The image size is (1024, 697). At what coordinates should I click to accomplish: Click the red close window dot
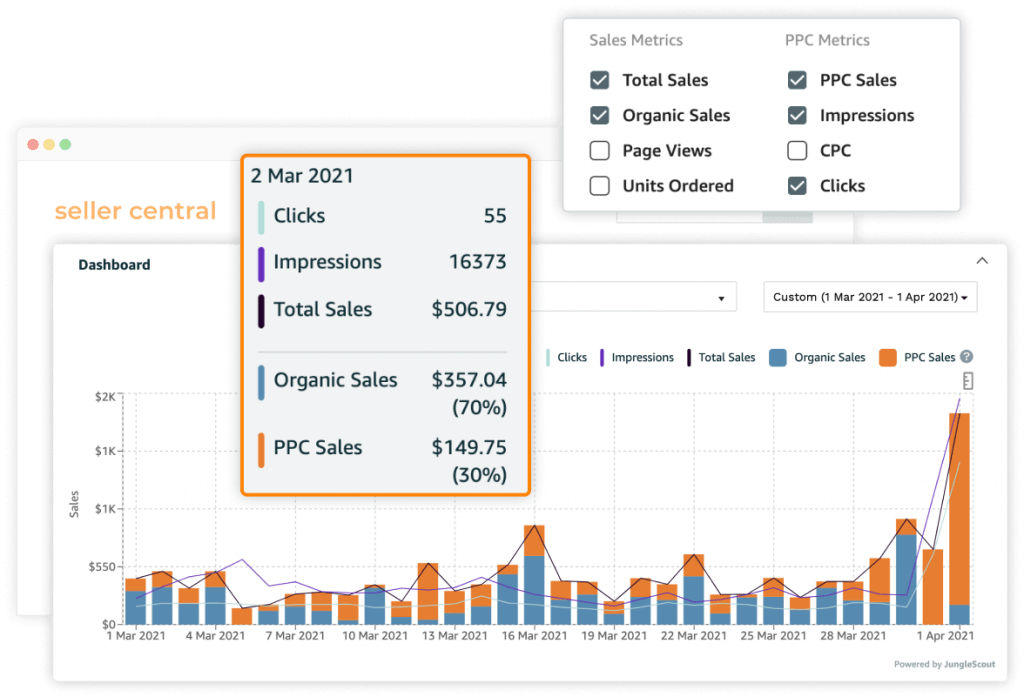pyautogui.click(x=33, y=144)
